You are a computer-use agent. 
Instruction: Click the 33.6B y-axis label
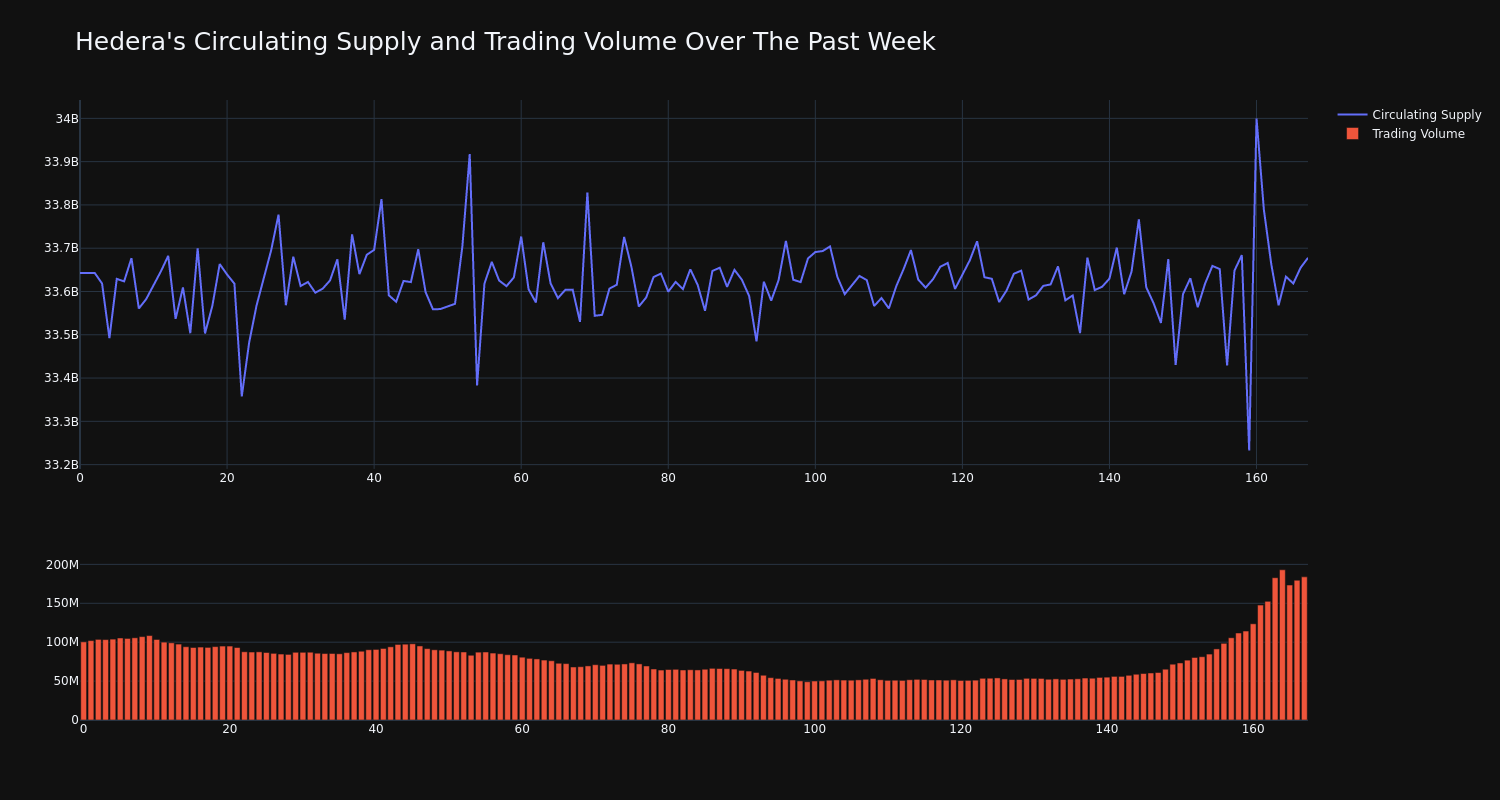[x=61, y=292]
